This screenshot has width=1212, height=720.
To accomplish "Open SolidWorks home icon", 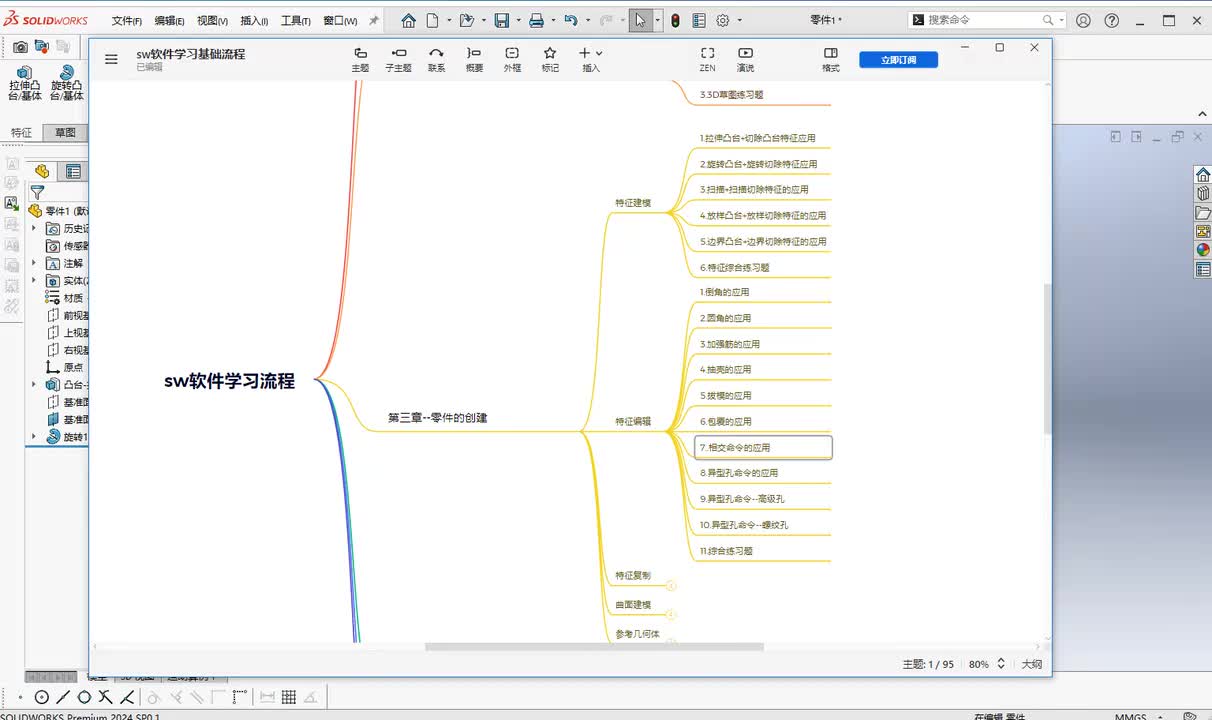I will click(x=408, y=20).
